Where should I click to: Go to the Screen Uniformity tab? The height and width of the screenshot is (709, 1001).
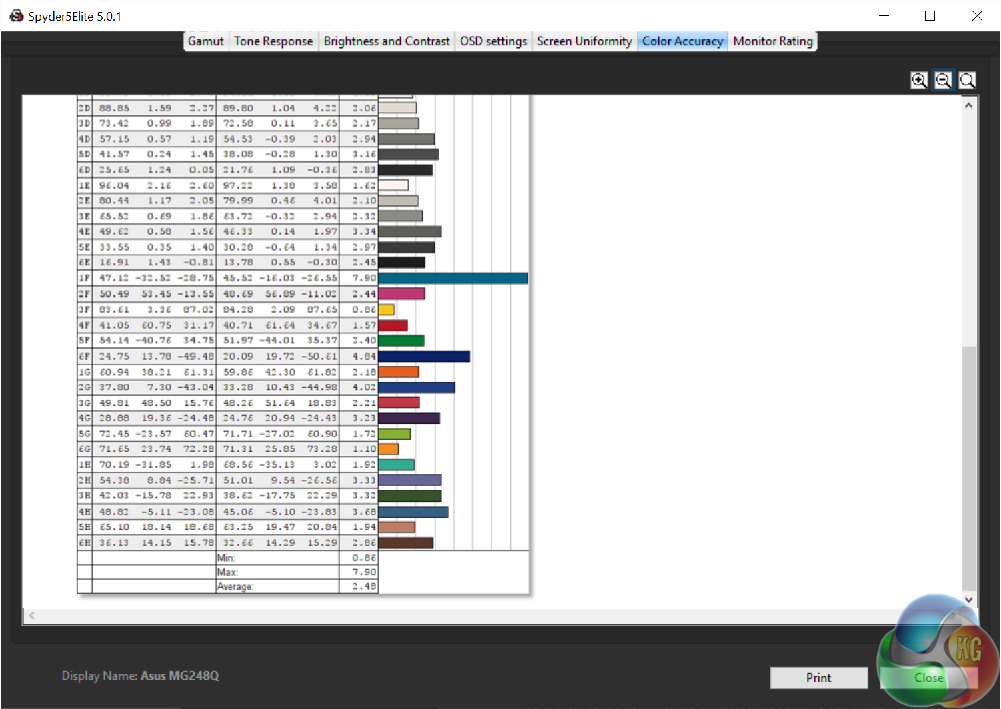[584, 41]
